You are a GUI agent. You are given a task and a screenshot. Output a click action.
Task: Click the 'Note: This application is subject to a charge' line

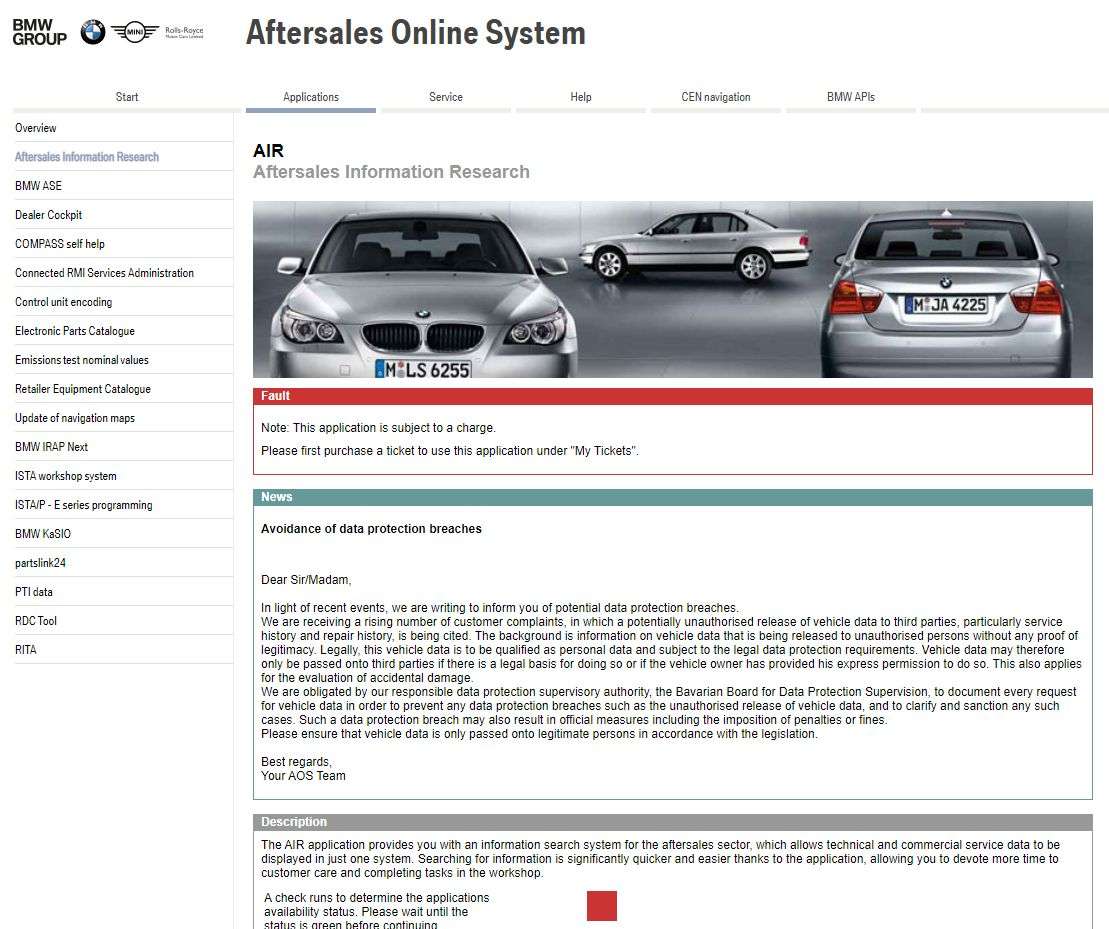(378, 428)
